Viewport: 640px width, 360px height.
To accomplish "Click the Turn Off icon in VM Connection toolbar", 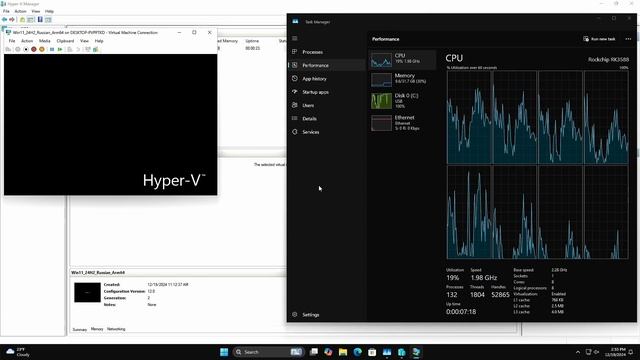I will [x=26, y=49].
